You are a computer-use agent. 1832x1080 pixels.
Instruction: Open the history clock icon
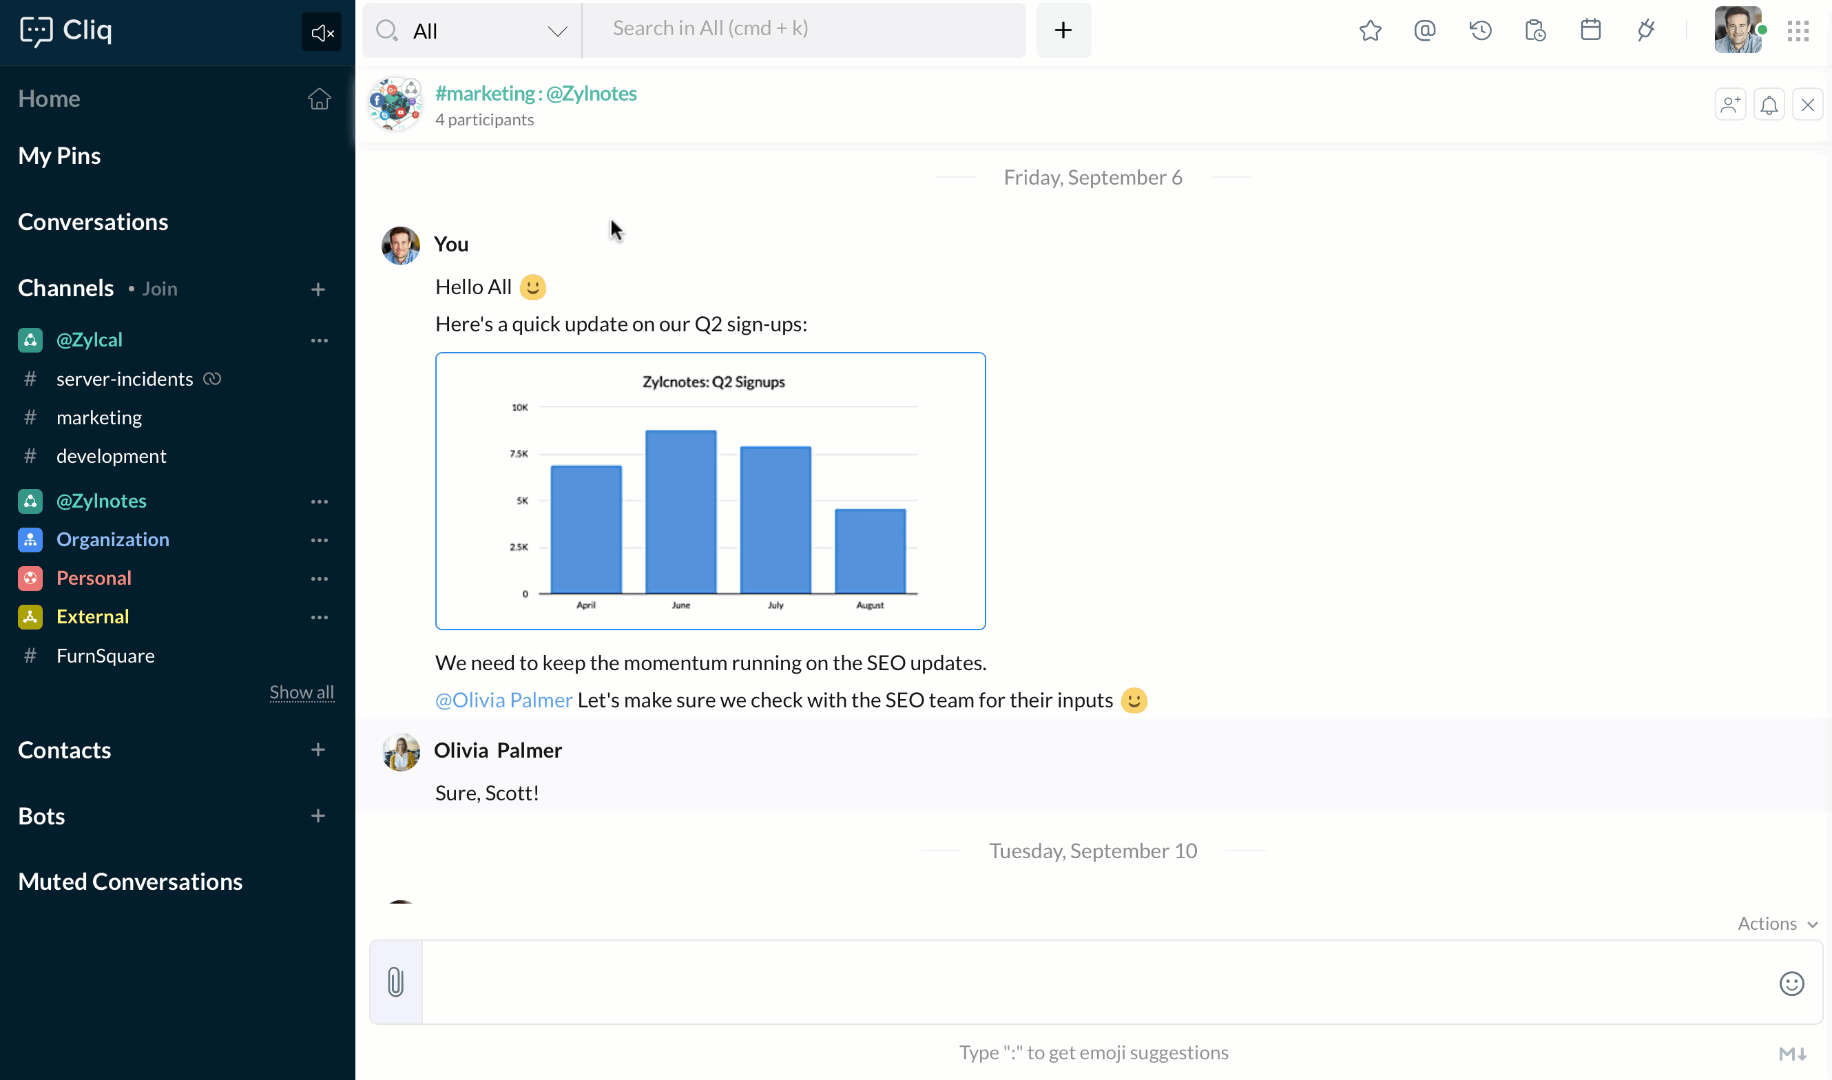(x=1480, y=31)
